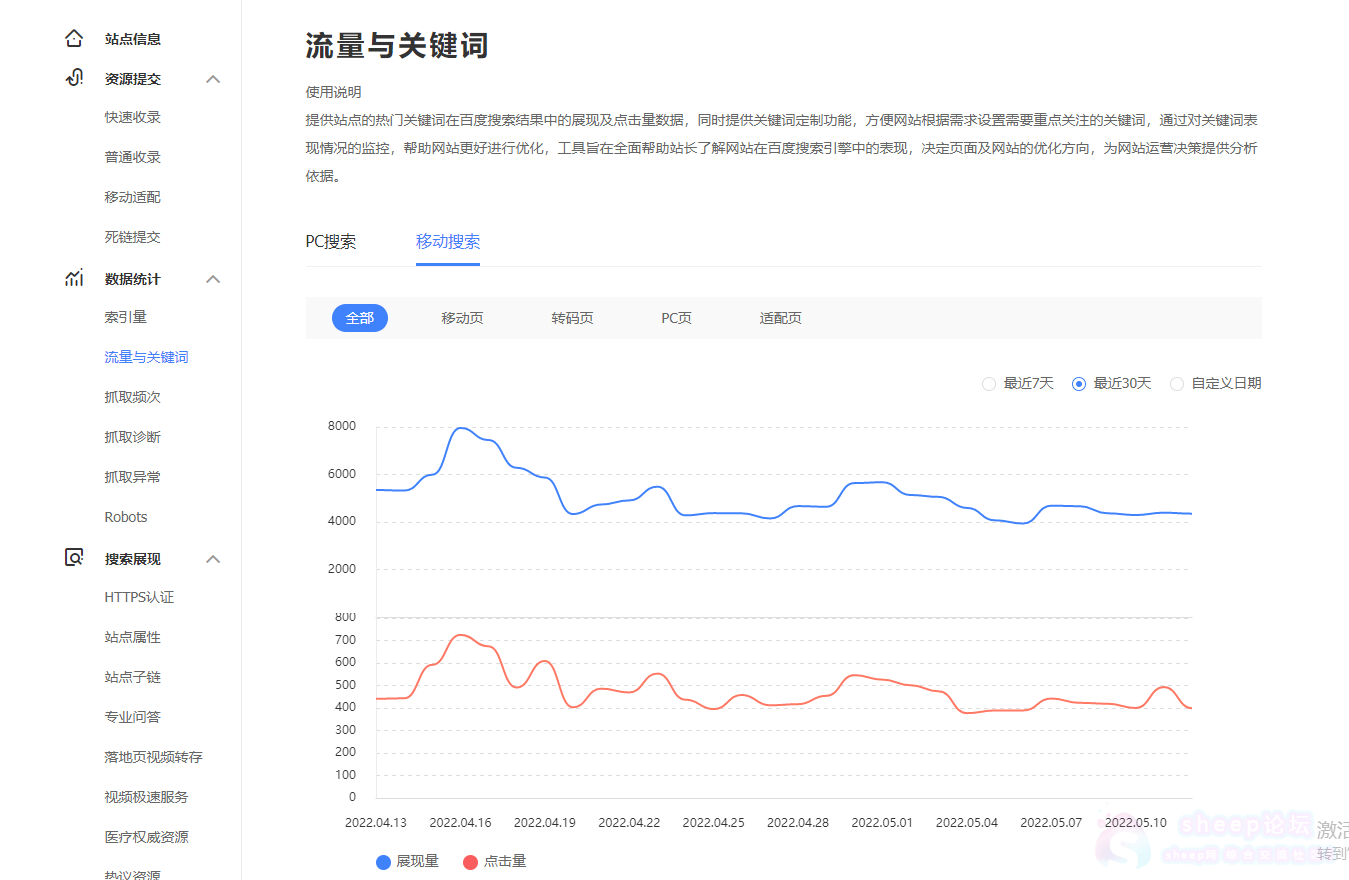This screenshot has width=1349, height=880.
Task: Open 抓取诊断 in the sidebar
Action: 133,437
